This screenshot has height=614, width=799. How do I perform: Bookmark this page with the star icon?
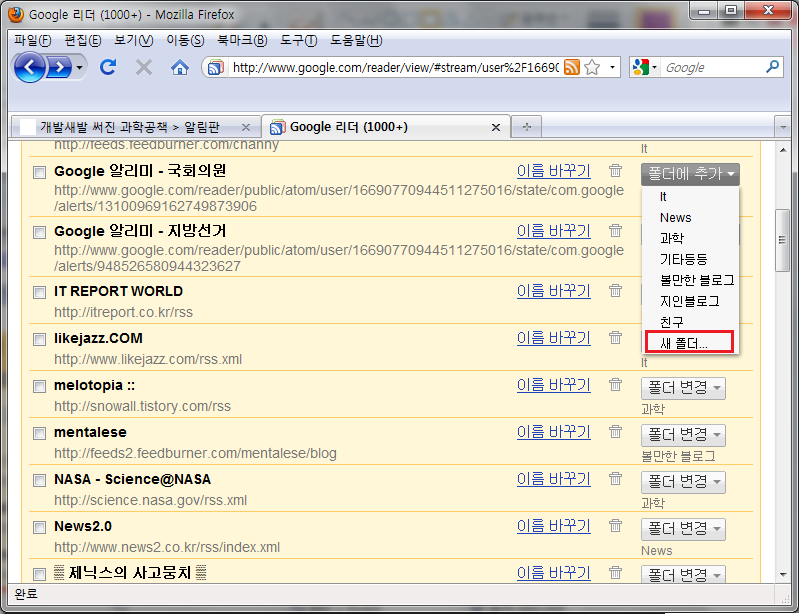pyautogui.click(x=592, y=67)
